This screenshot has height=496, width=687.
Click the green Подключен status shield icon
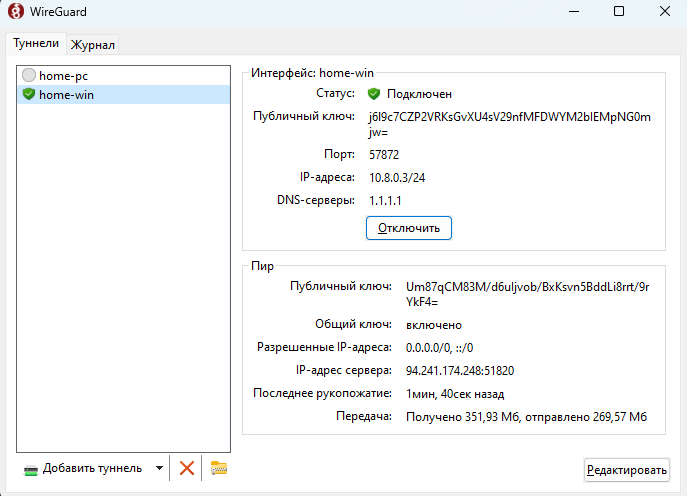pyautogui.click(x=374, y=94)
